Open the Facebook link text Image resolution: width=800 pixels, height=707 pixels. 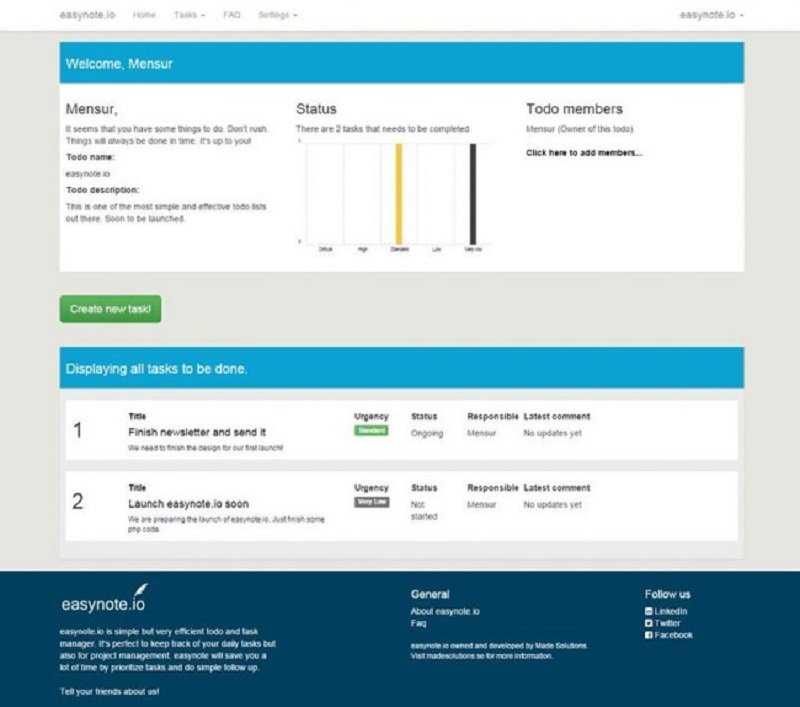tap(673, 635)
